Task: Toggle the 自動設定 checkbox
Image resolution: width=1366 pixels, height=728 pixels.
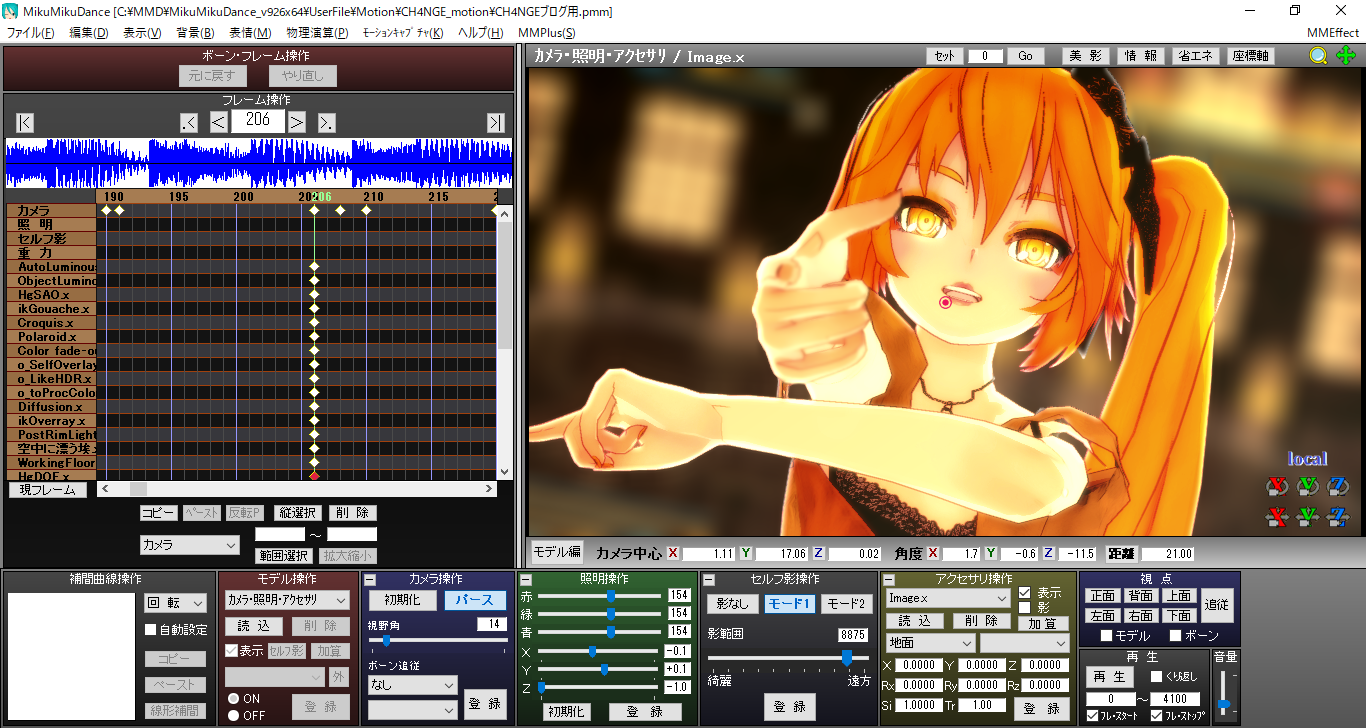Action: 151,630
